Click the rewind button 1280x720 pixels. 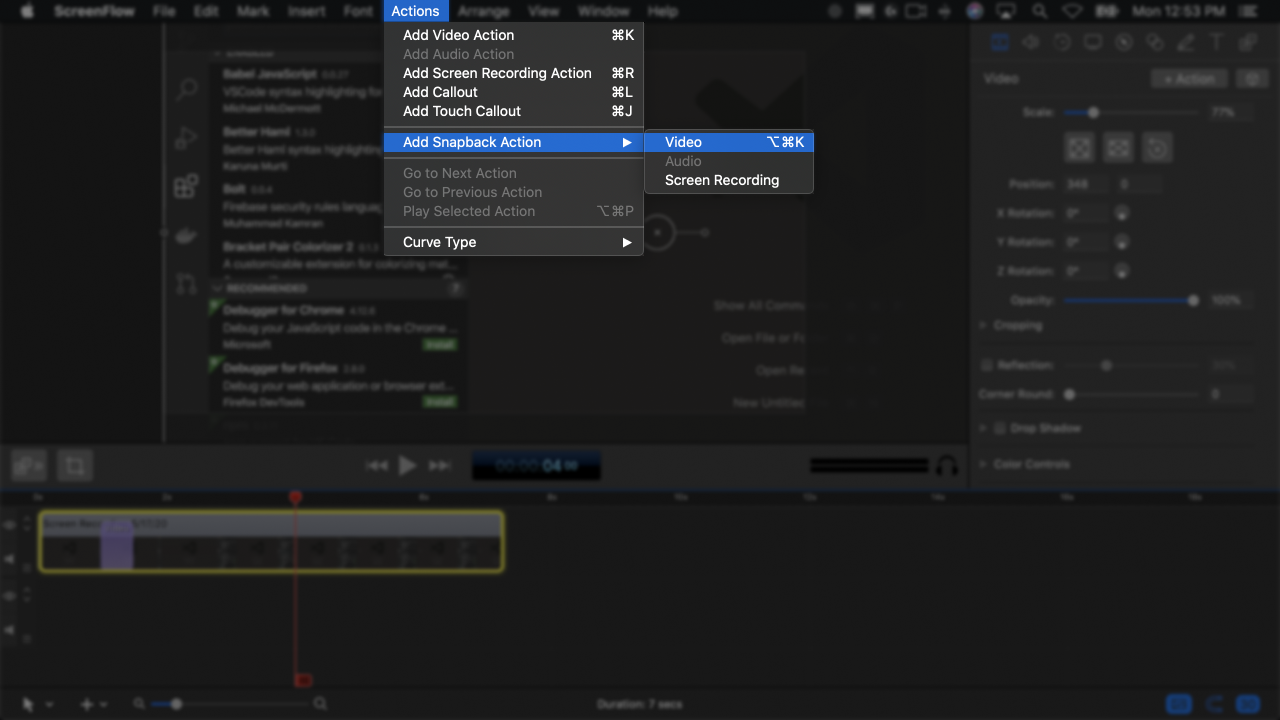pyautogui.click(x=377, y=465)
